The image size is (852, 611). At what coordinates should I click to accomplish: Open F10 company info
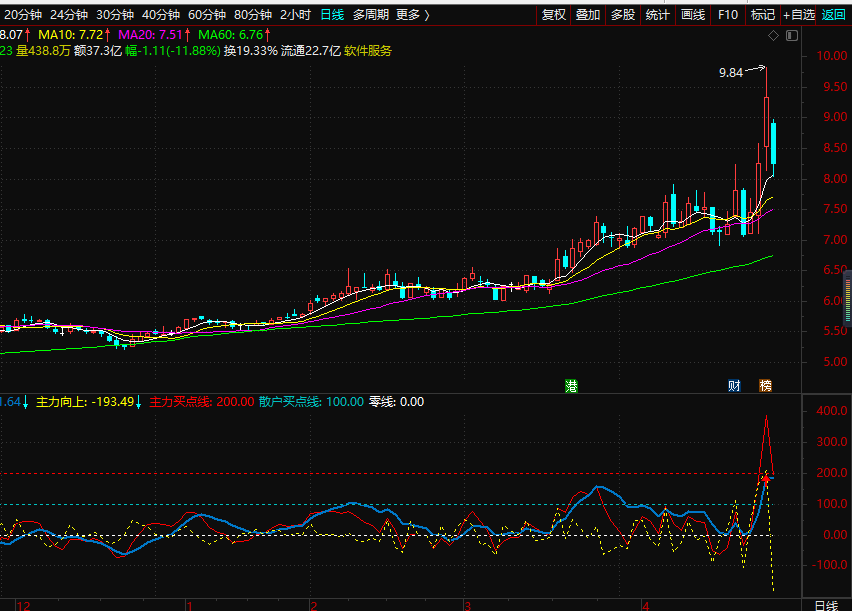coord(728,15)
